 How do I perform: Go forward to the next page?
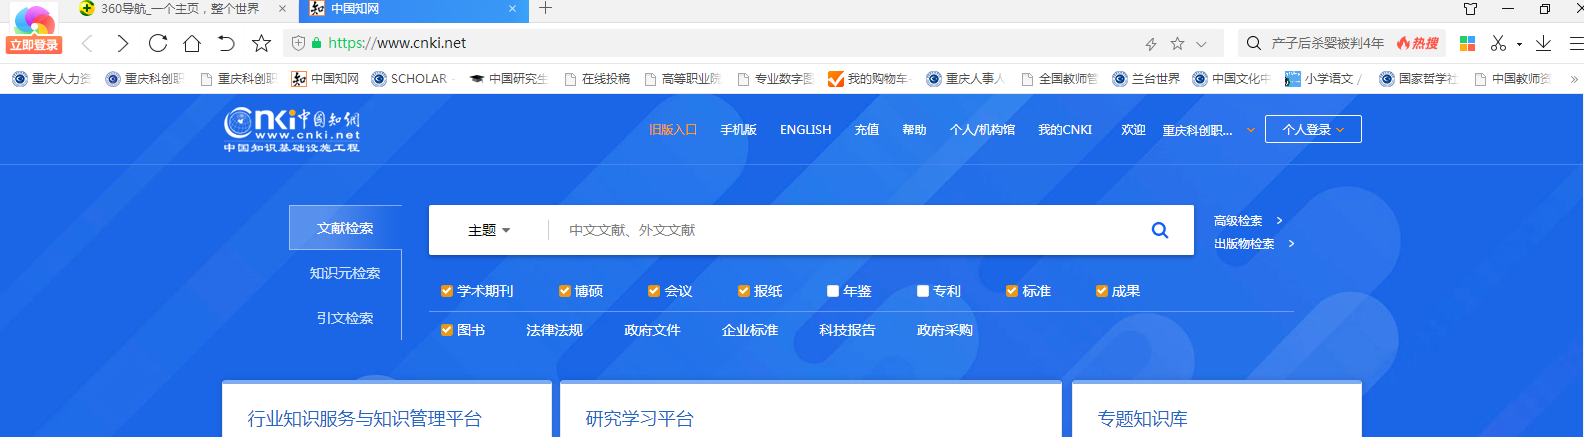coord(122,43)
